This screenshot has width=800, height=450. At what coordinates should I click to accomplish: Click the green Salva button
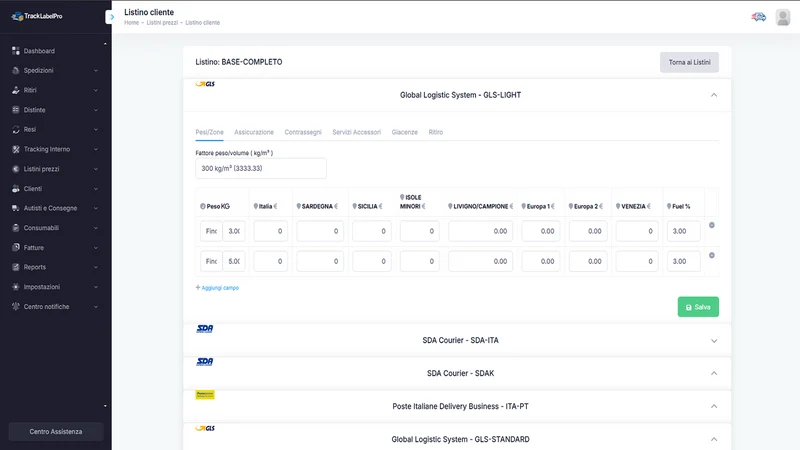698,307
